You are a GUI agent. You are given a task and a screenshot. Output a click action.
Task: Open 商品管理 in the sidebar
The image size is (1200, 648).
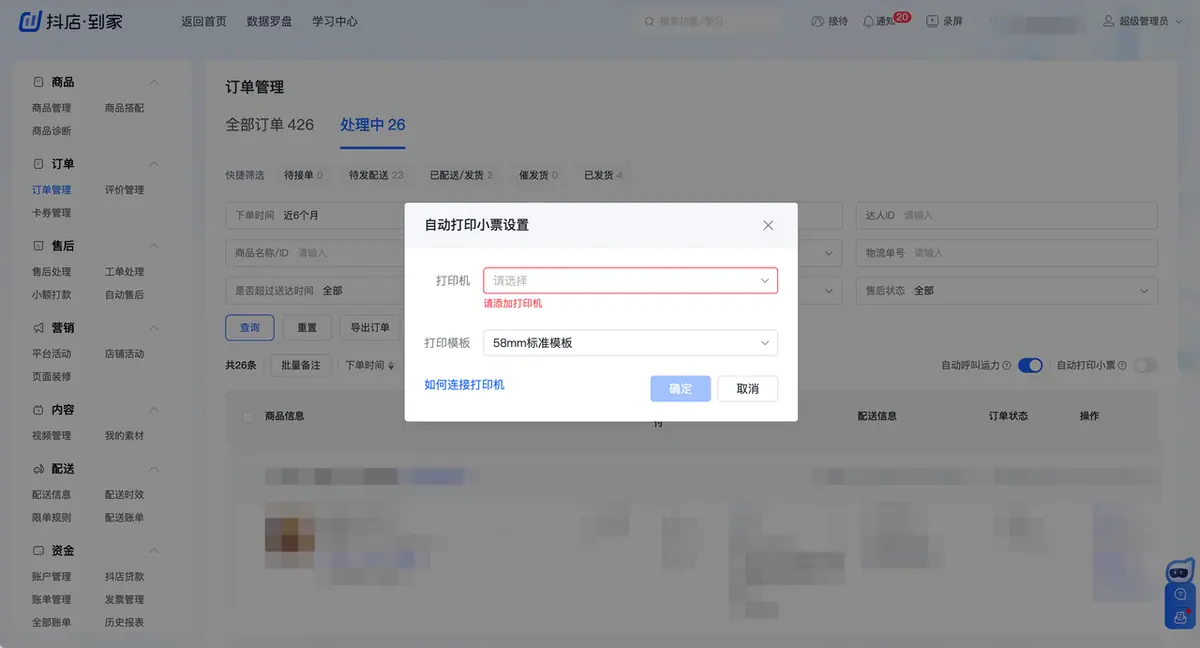52,108
